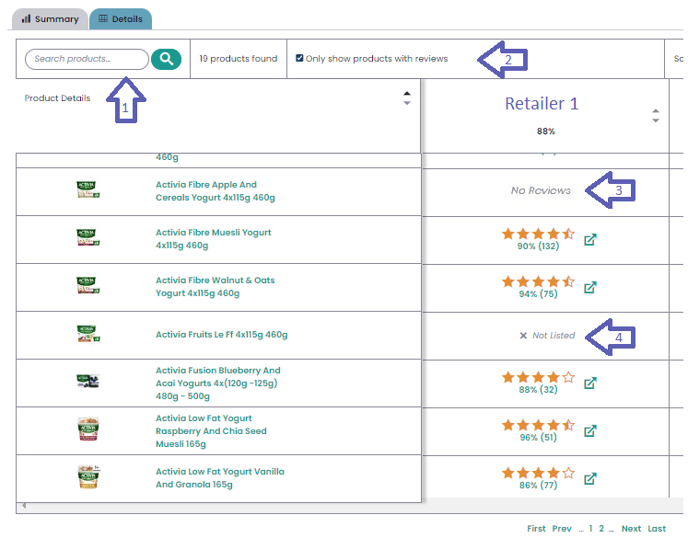Click star rating for Fusion Blueberry And Acai
This screenshot has width=688, height=538.
[x=538, y=377]
